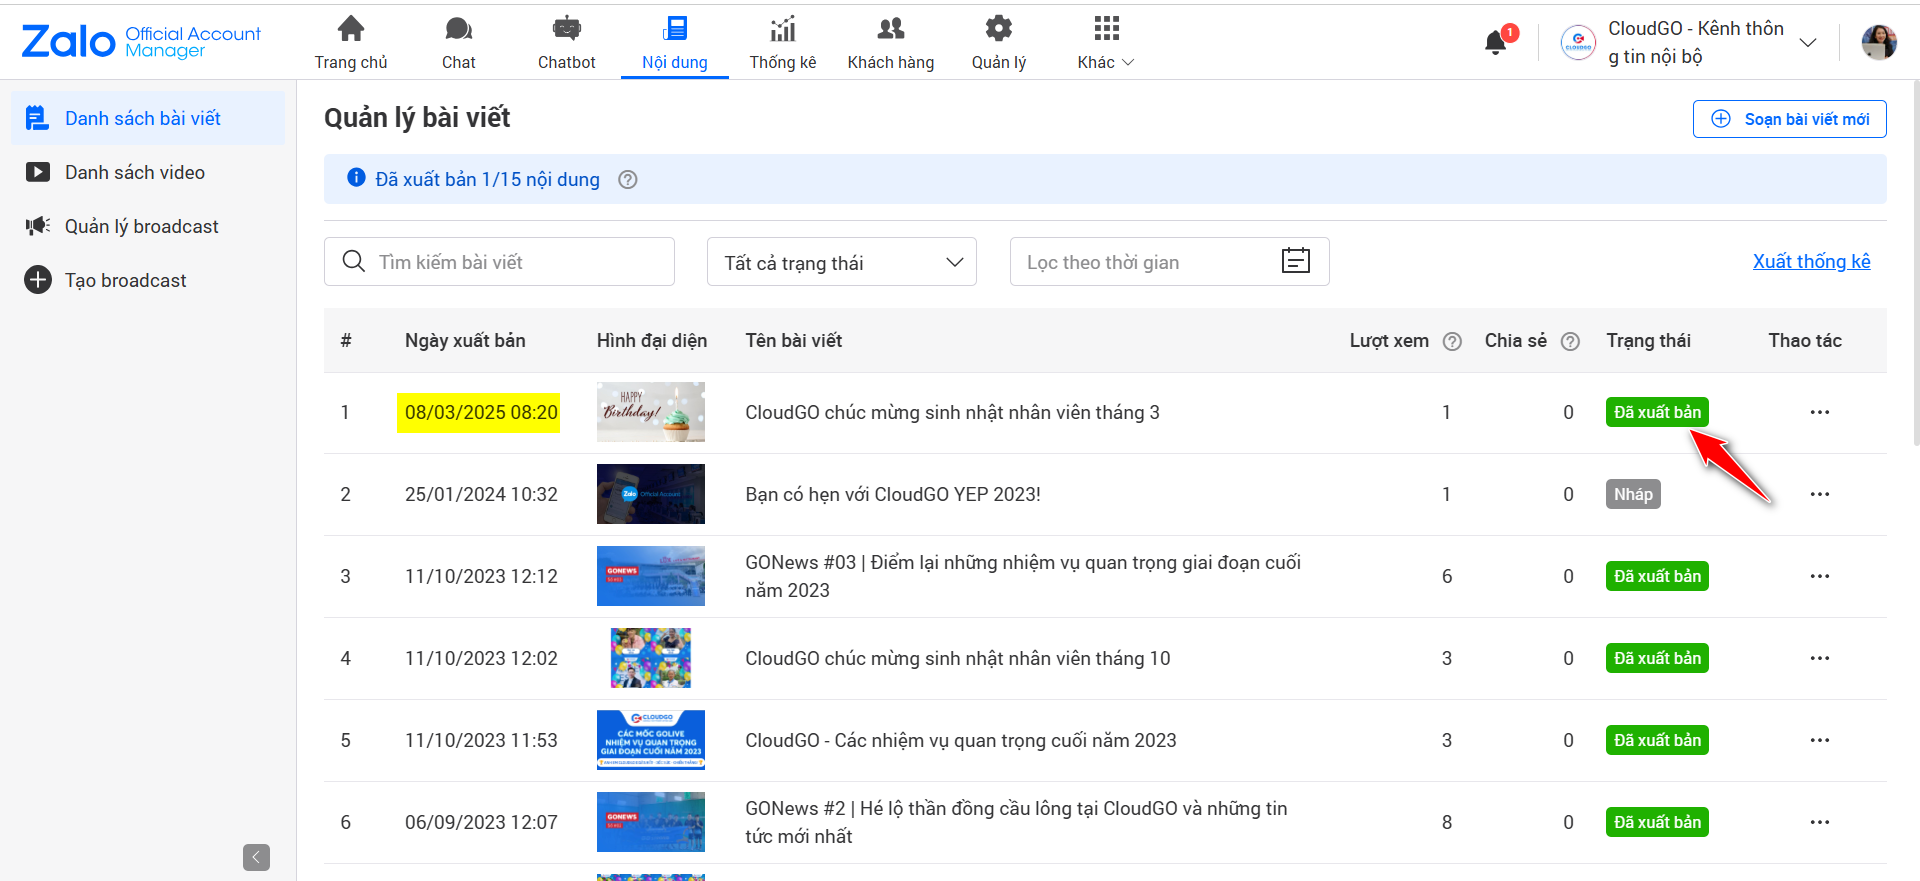Click the YEP 2023 article thumbnail
Viewport: 1920px width, 881px height.
click(651, 494)
